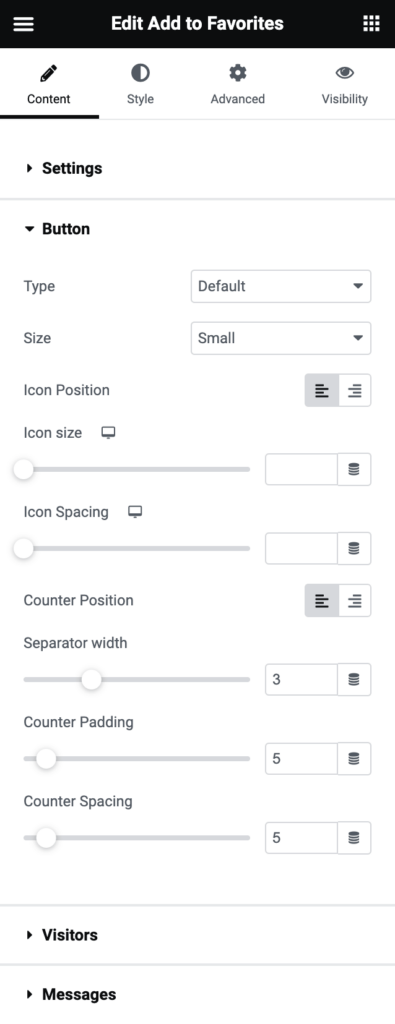Set Icon Position to right alignment
Image resolution: width=395 pixels, height=1024 pixels.
355,391
